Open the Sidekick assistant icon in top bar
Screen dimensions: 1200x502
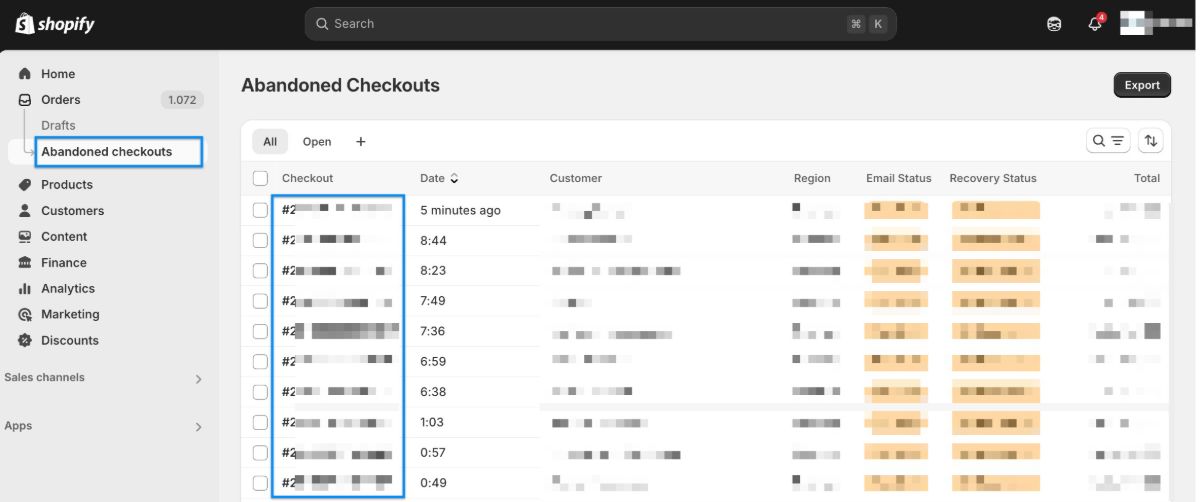click(1054, 24)
